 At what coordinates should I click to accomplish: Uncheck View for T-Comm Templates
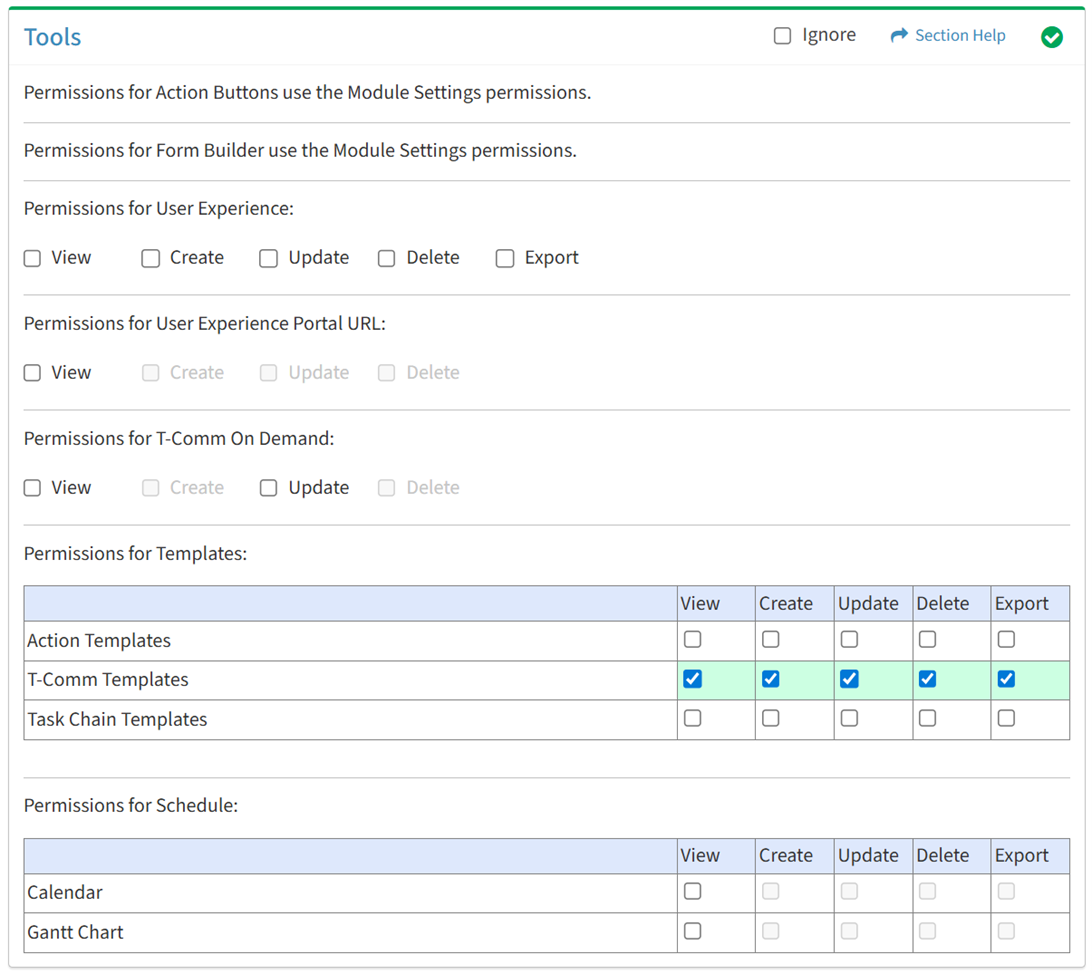pos(692,679)
